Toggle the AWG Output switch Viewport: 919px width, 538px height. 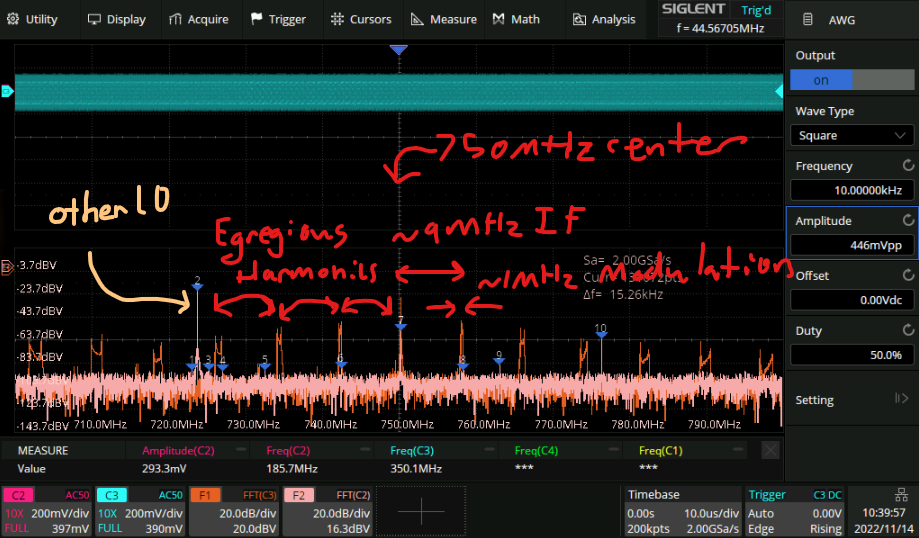click(x=851, y=80)
